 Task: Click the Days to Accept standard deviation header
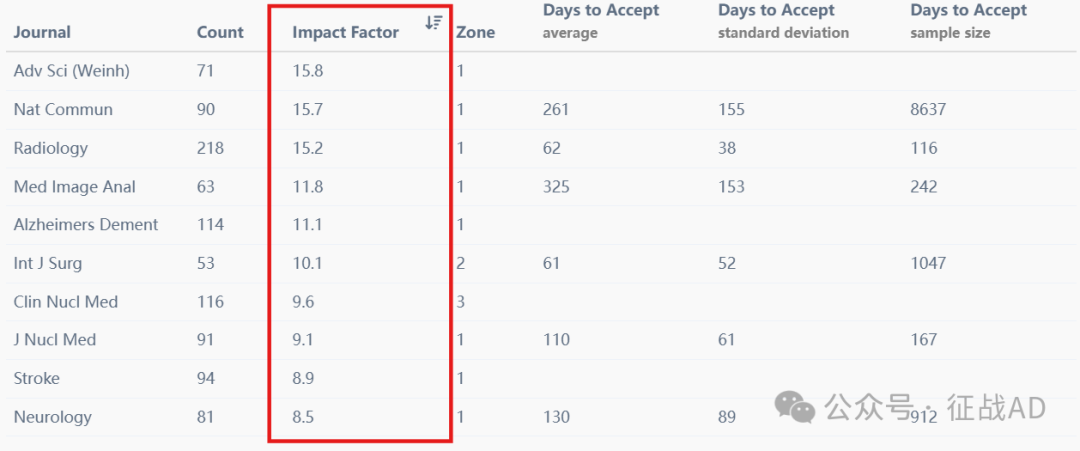[x=784, y=21]
